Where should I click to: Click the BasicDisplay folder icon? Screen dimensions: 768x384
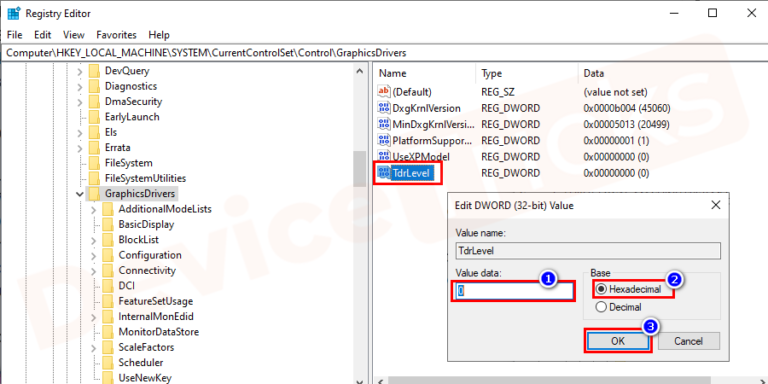coord(108,224)
